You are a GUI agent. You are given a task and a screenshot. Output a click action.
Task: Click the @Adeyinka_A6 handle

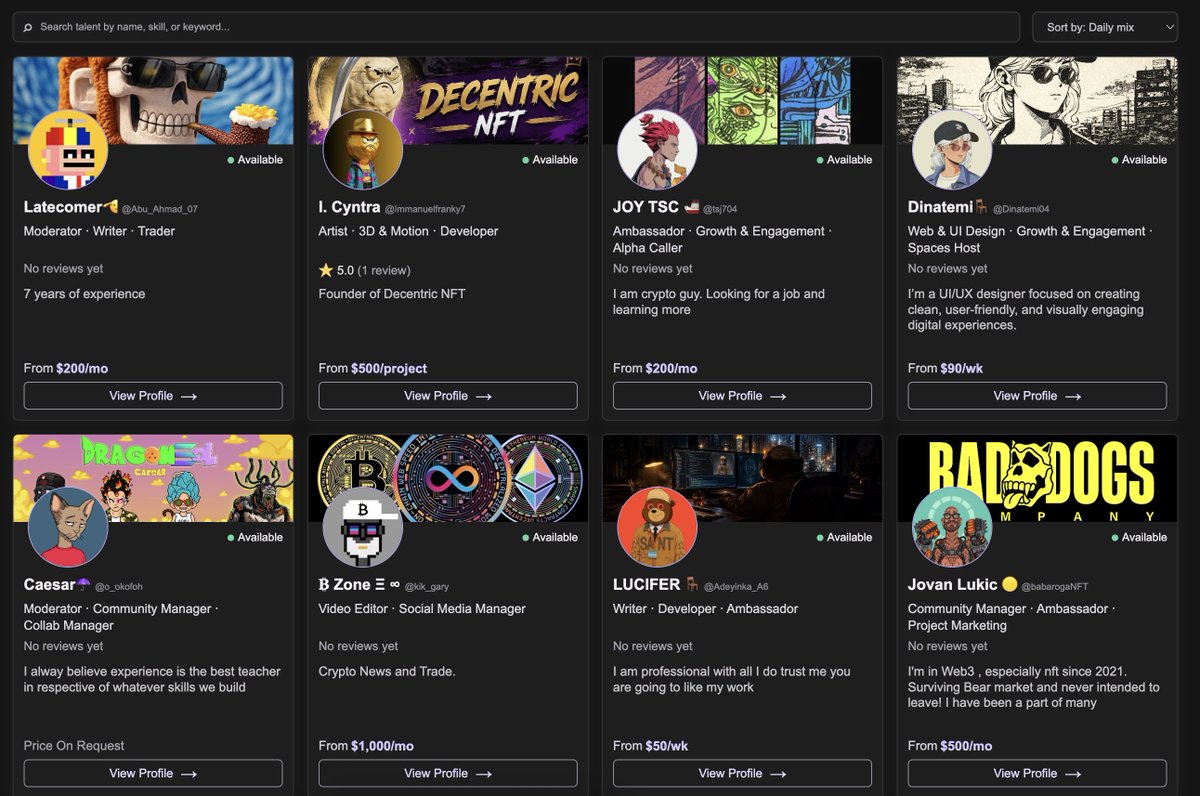click(736, 586)
